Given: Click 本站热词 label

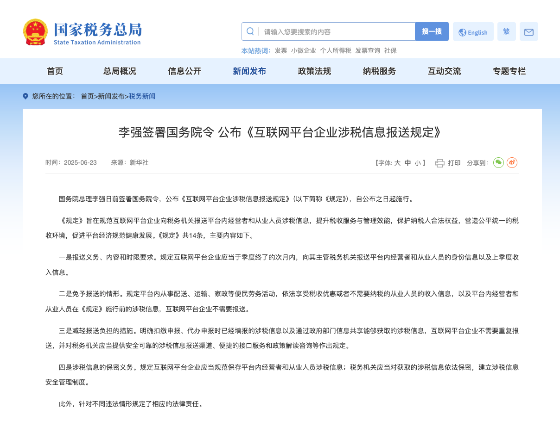Looking at the screenshot, I should coord(256,51).
